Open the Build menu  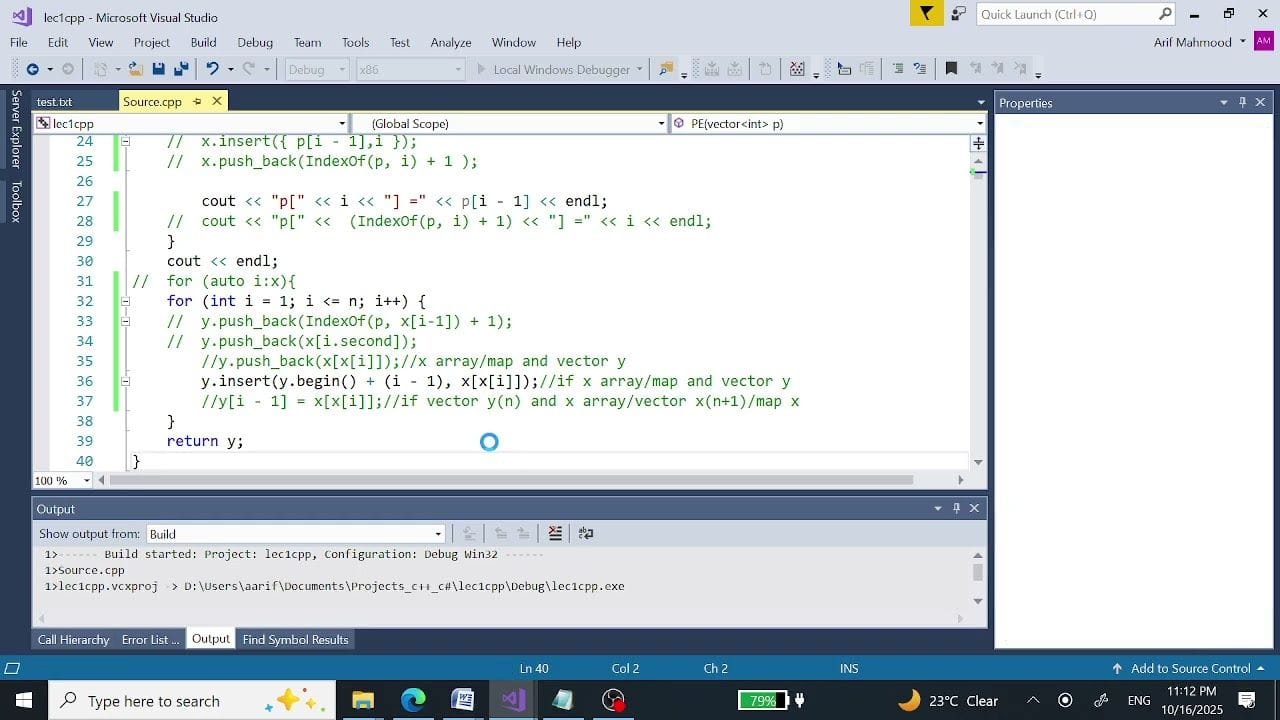(x=203, y=42)
